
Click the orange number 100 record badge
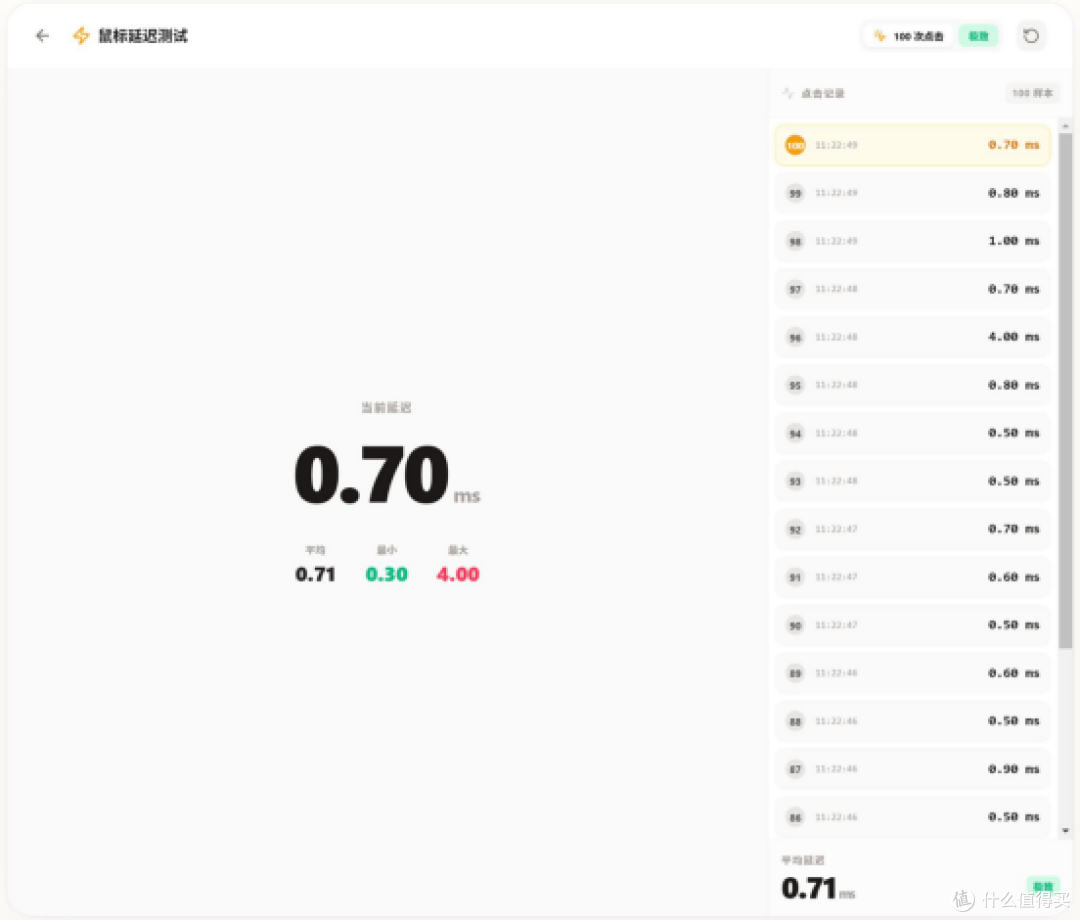pyautogui.click(x=795, y=145)
